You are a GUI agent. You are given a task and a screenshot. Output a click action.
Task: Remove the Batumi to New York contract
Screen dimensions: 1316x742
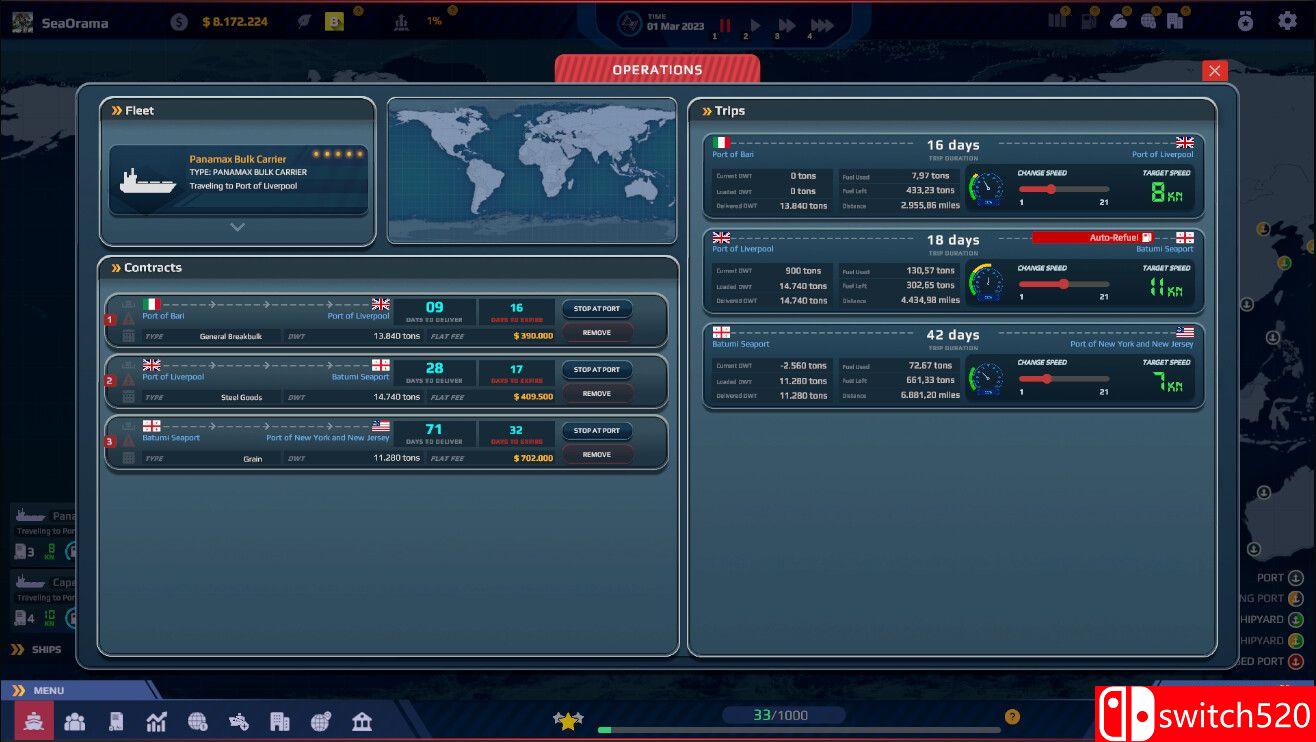click(x=597, y=454)
